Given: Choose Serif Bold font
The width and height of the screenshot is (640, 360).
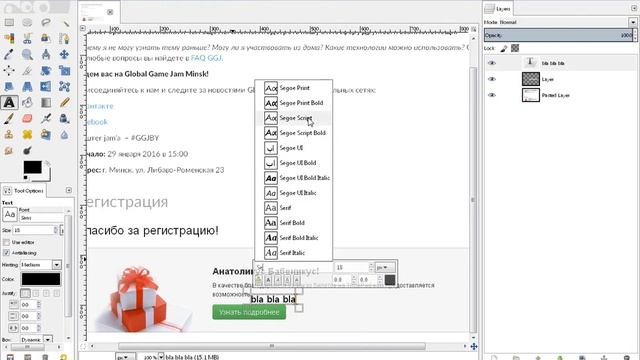Looking at the screenshot, I should coord(293,223).
